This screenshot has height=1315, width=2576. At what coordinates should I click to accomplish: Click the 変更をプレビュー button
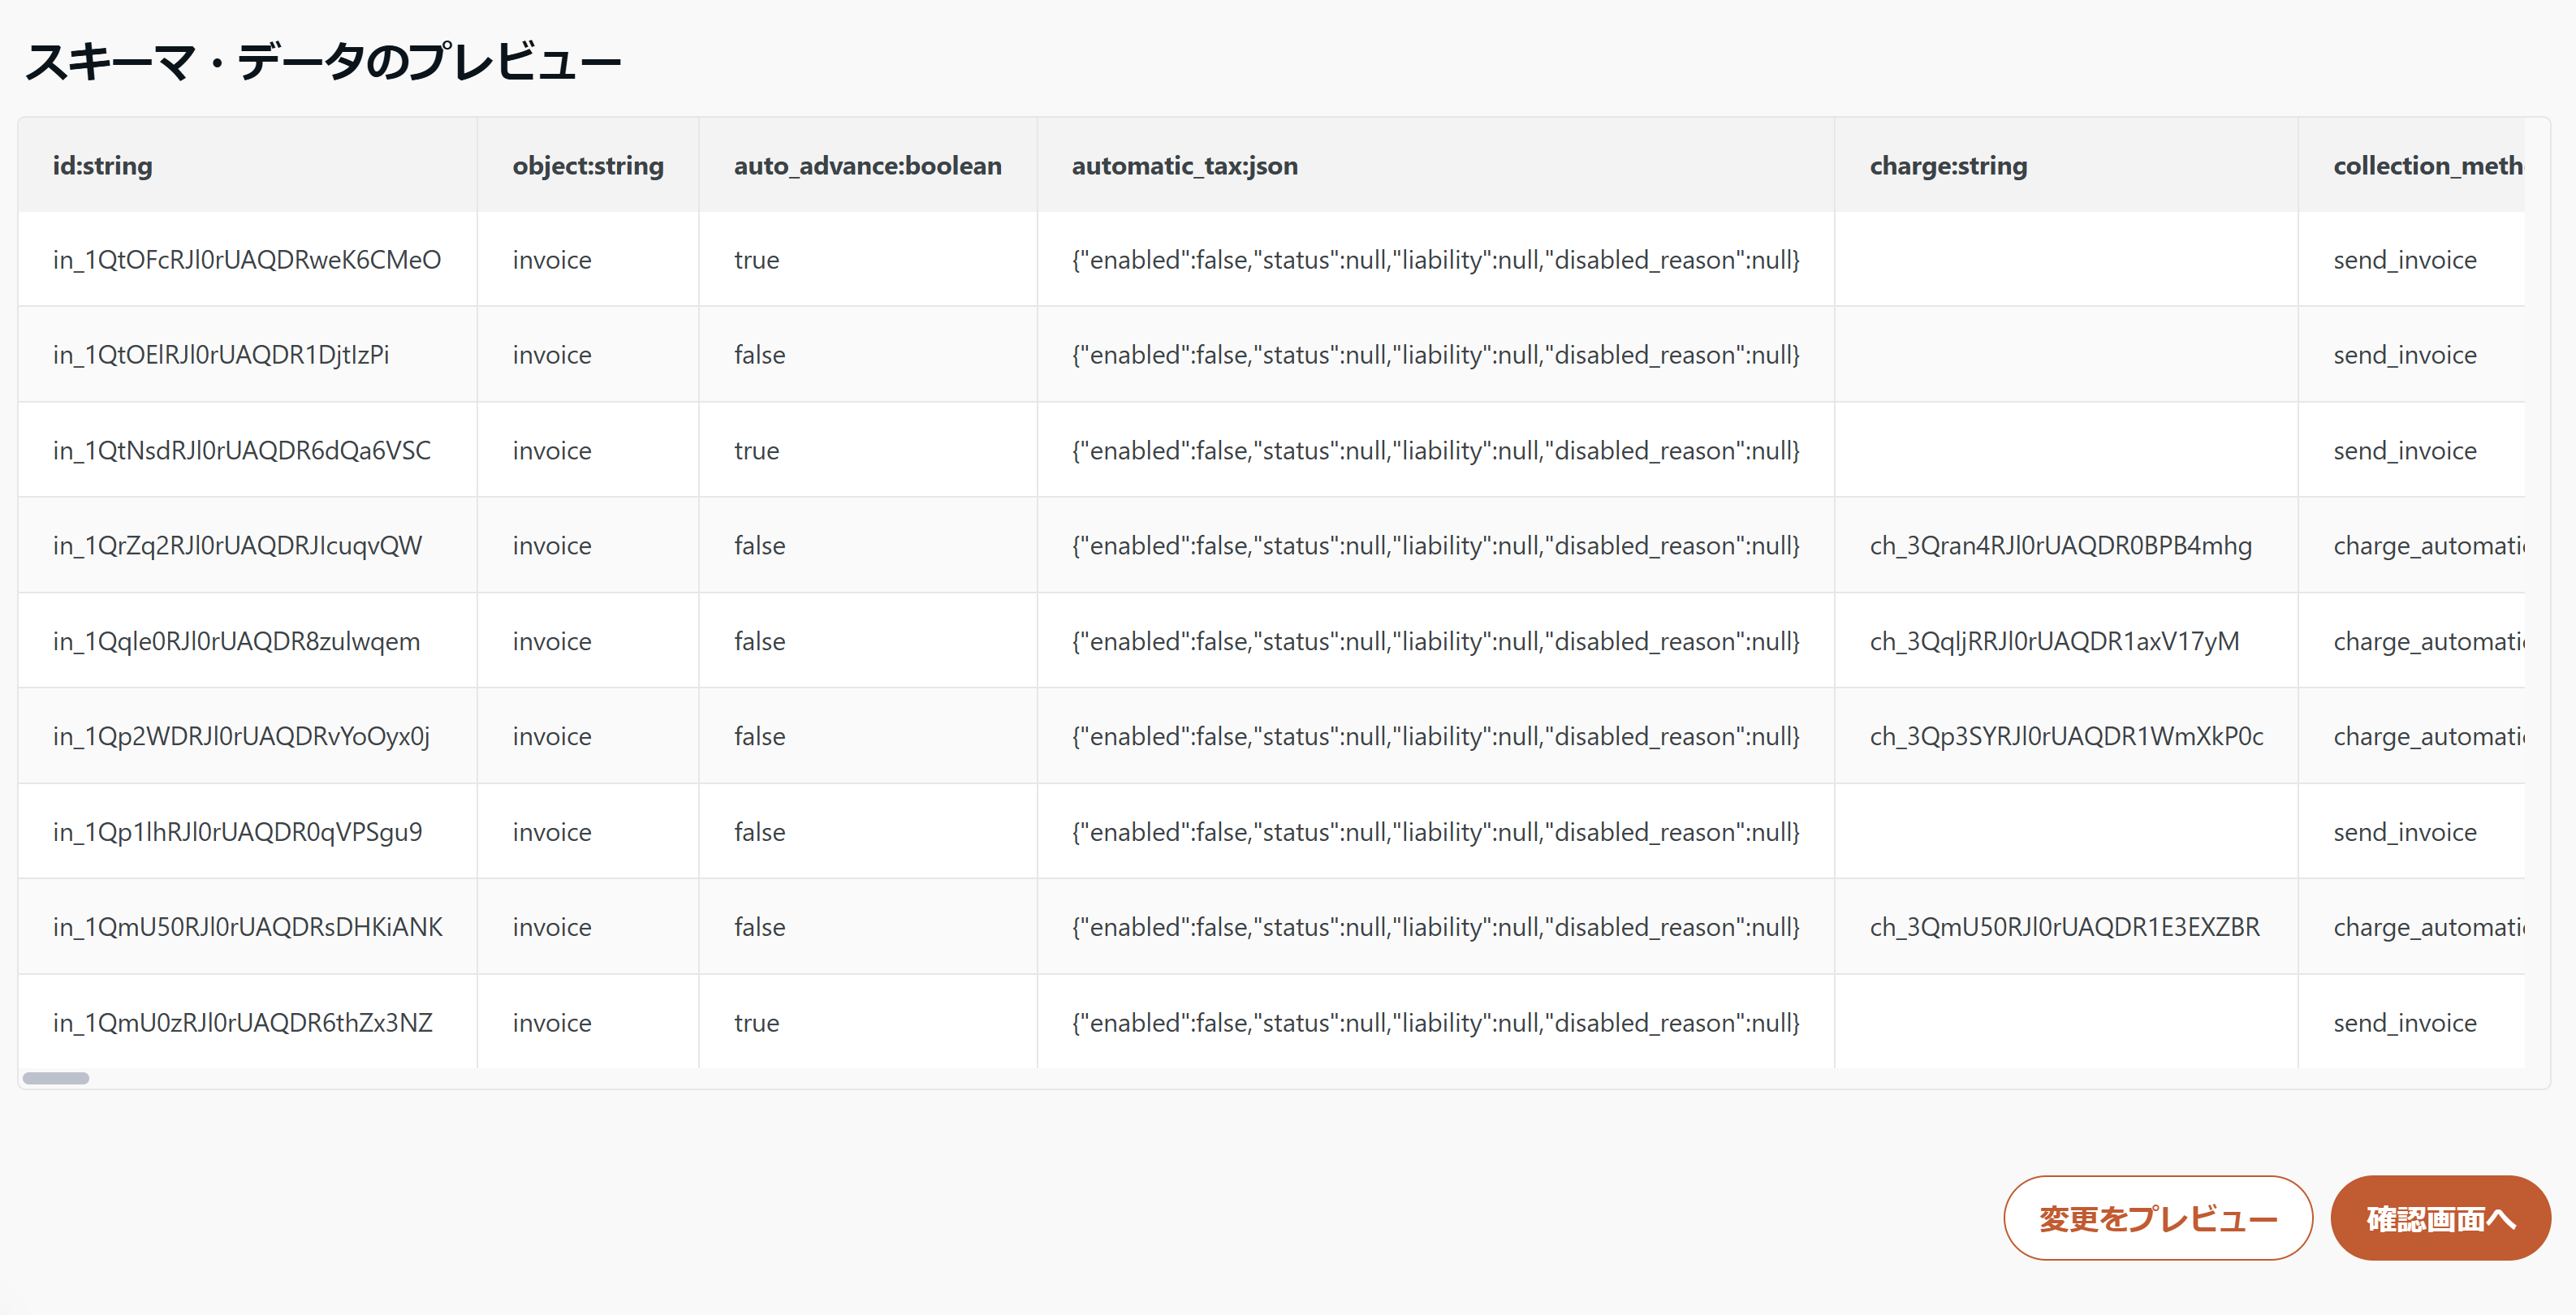[x=2157, y=1218]
